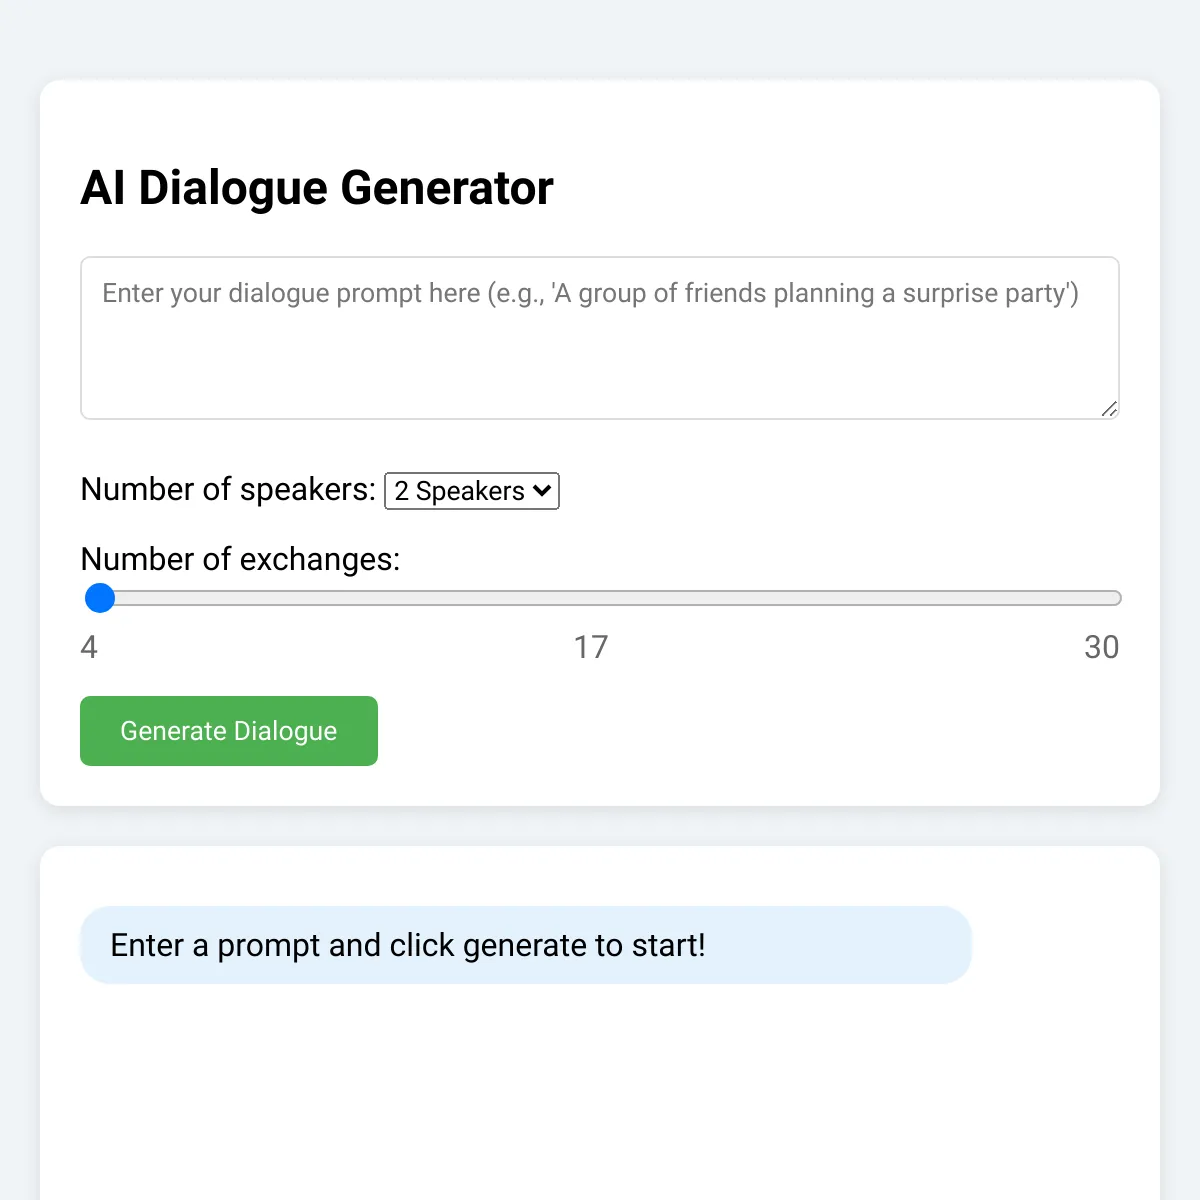
Task: Click the word Speakers in the select box
Action: pos(470,491)
